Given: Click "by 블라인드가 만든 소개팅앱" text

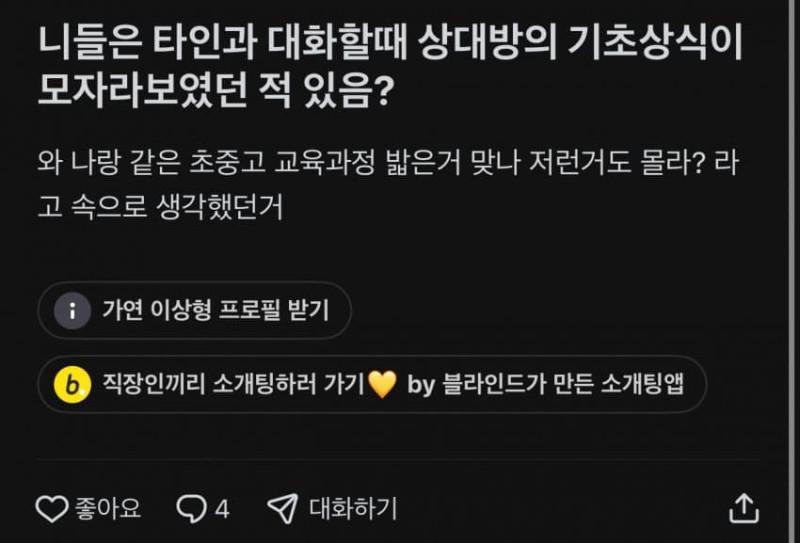Looking at the screenshot, I should coord(546,383).
